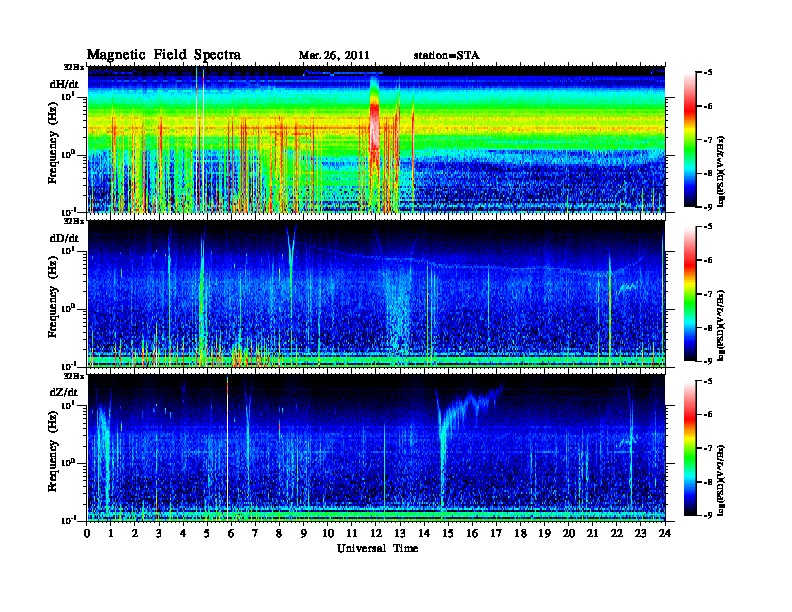Click the "Magnetic Field Spectra" plot title
Image resolution: width=792 pixels, height=612 pixels.
(164, 55)
